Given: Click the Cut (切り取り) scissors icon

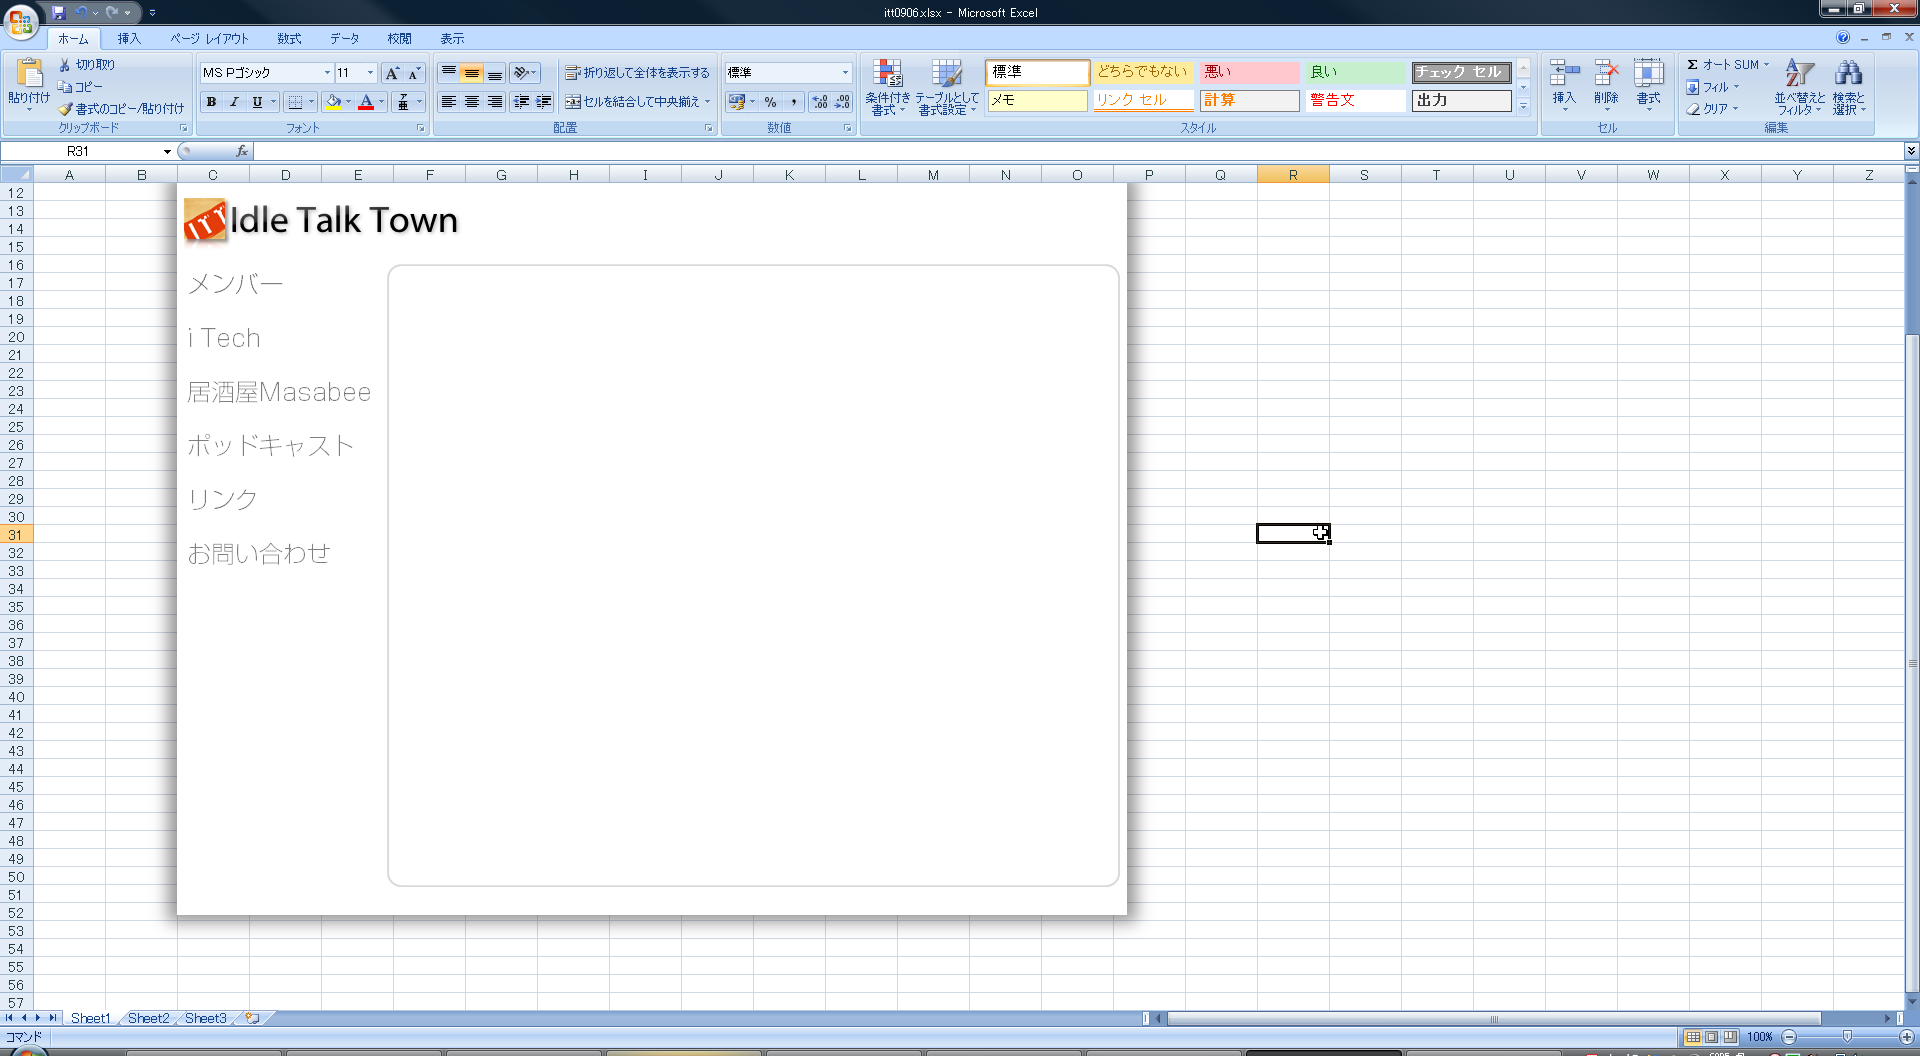Looking at the screenshot, I should coord(65,64).
